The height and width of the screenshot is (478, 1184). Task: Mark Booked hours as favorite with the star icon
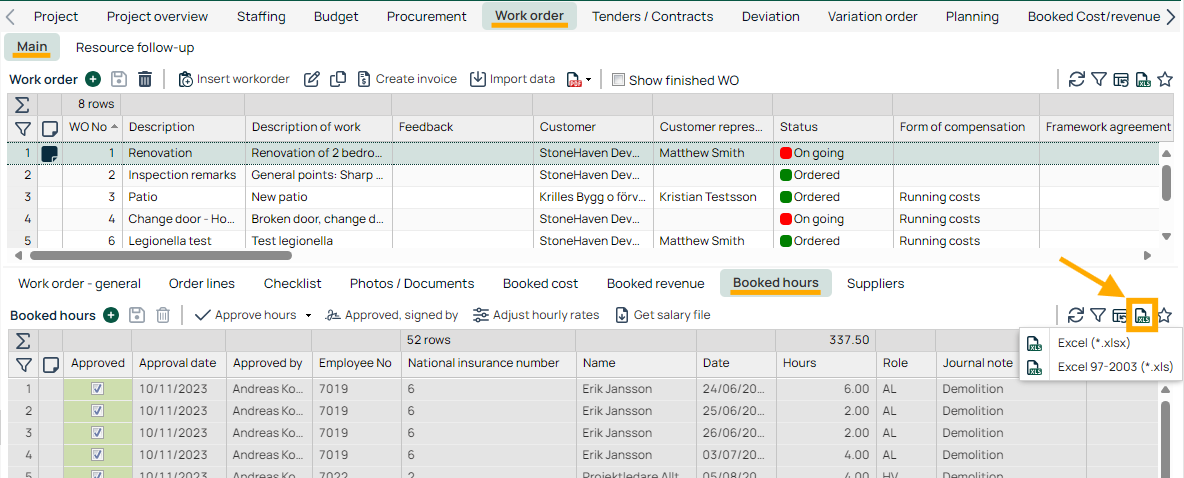point(1165,315)
